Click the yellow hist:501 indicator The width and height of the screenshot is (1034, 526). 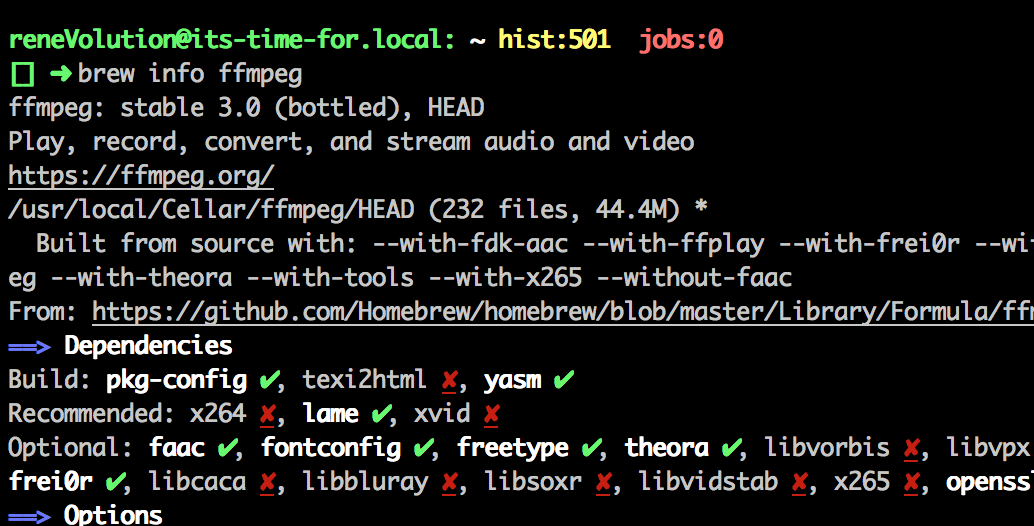pyautogui.click(x=554, y=40)
